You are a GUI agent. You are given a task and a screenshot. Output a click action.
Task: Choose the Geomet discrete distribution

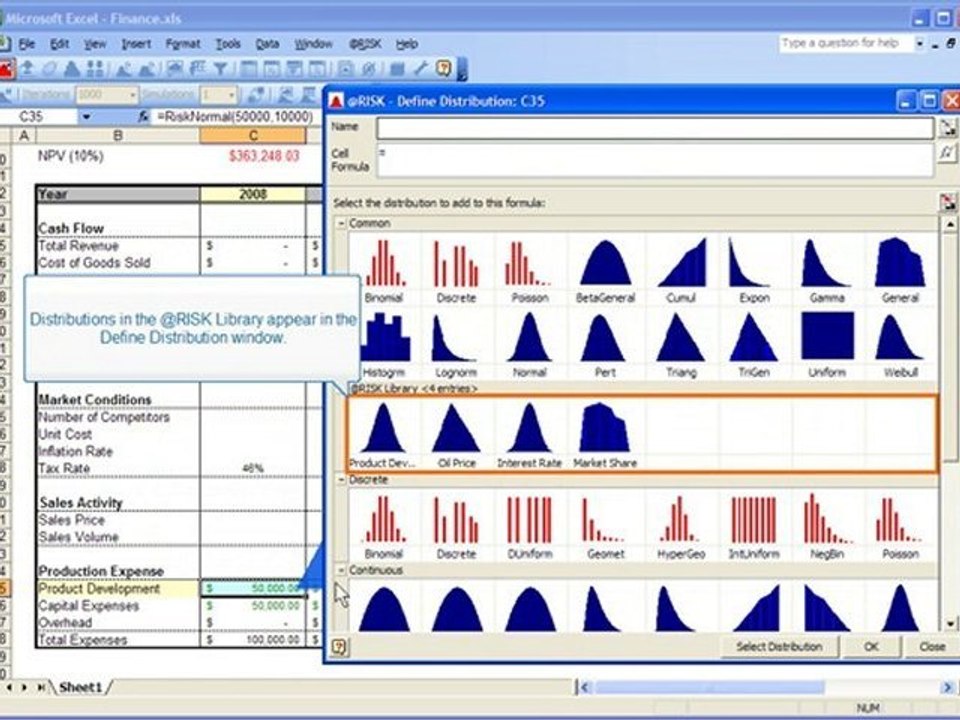coord(605,527)
